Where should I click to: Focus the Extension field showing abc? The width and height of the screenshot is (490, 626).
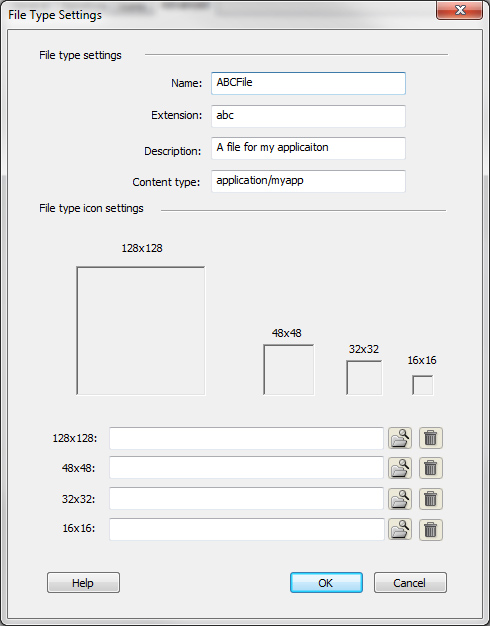(x=308, y=116)
